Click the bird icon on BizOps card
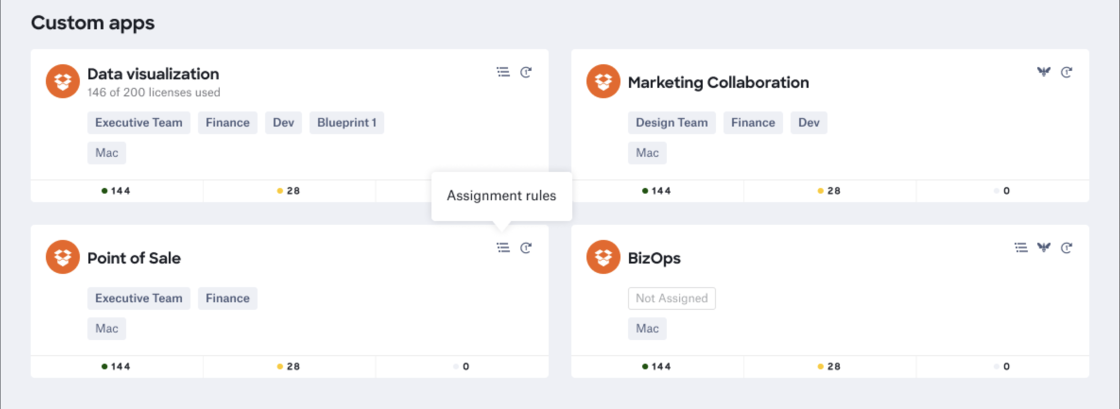1120x409 pixels. point(1044,247)
